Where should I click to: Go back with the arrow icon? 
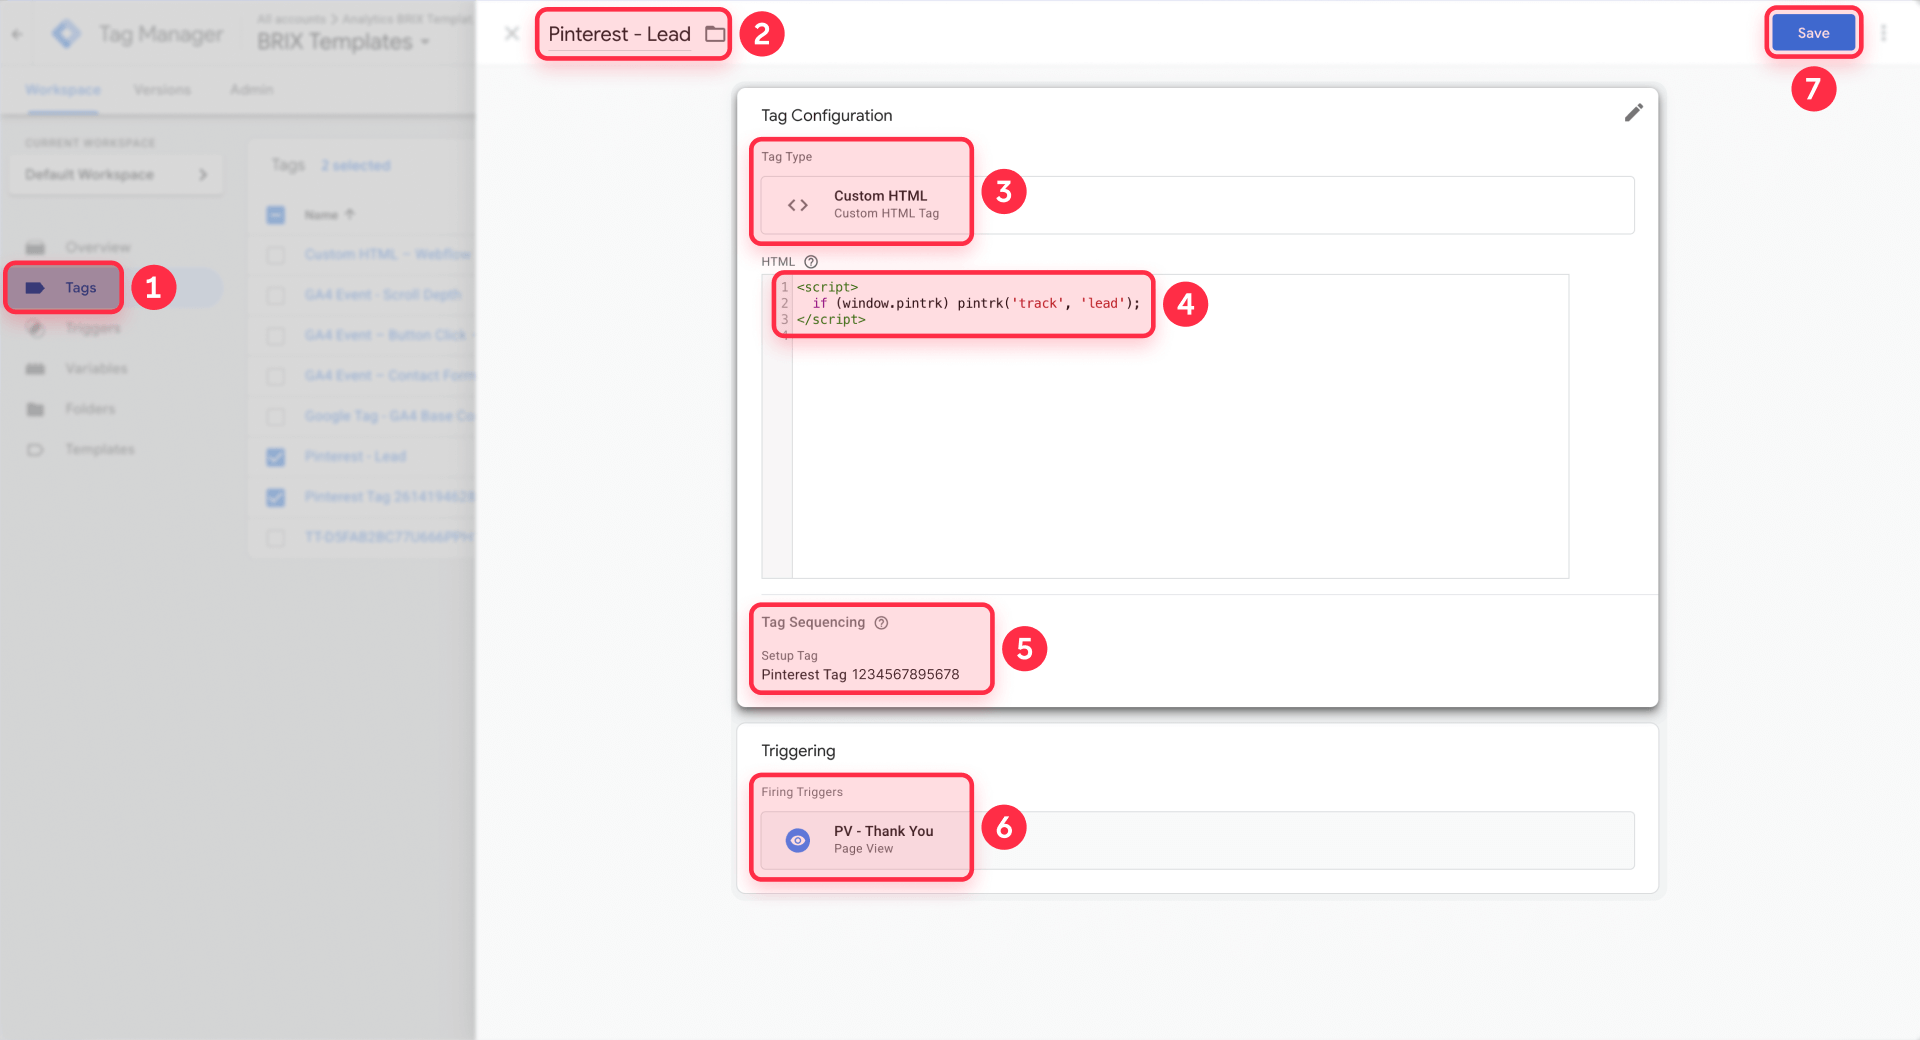[x=17, y=34]
